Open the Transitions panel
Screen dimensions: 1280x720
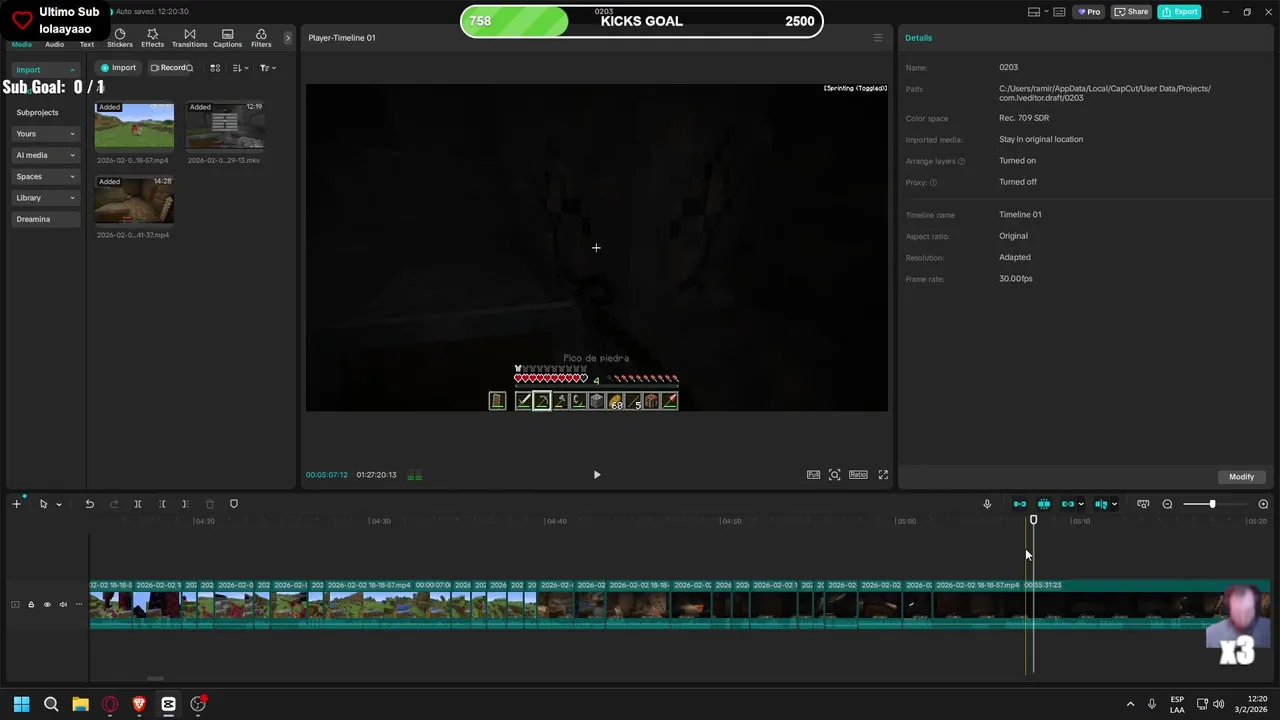click(x=189, y=38)
